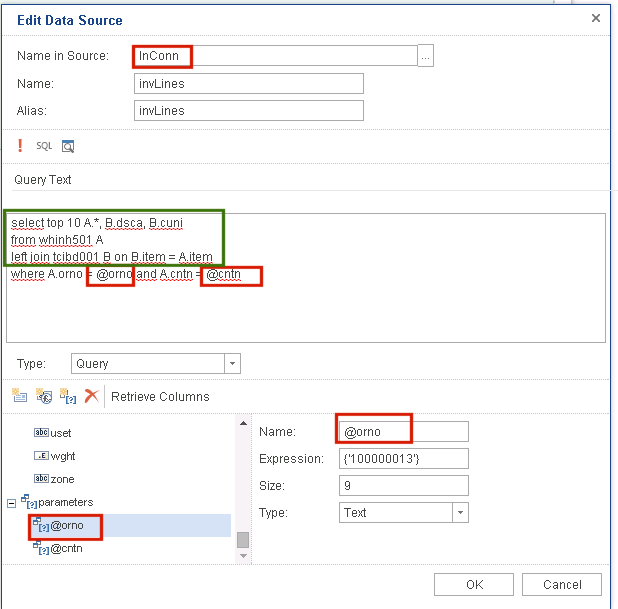Open the parameter Type dropdown showing Text
The image size is (618, 609).
pos(460,513)
